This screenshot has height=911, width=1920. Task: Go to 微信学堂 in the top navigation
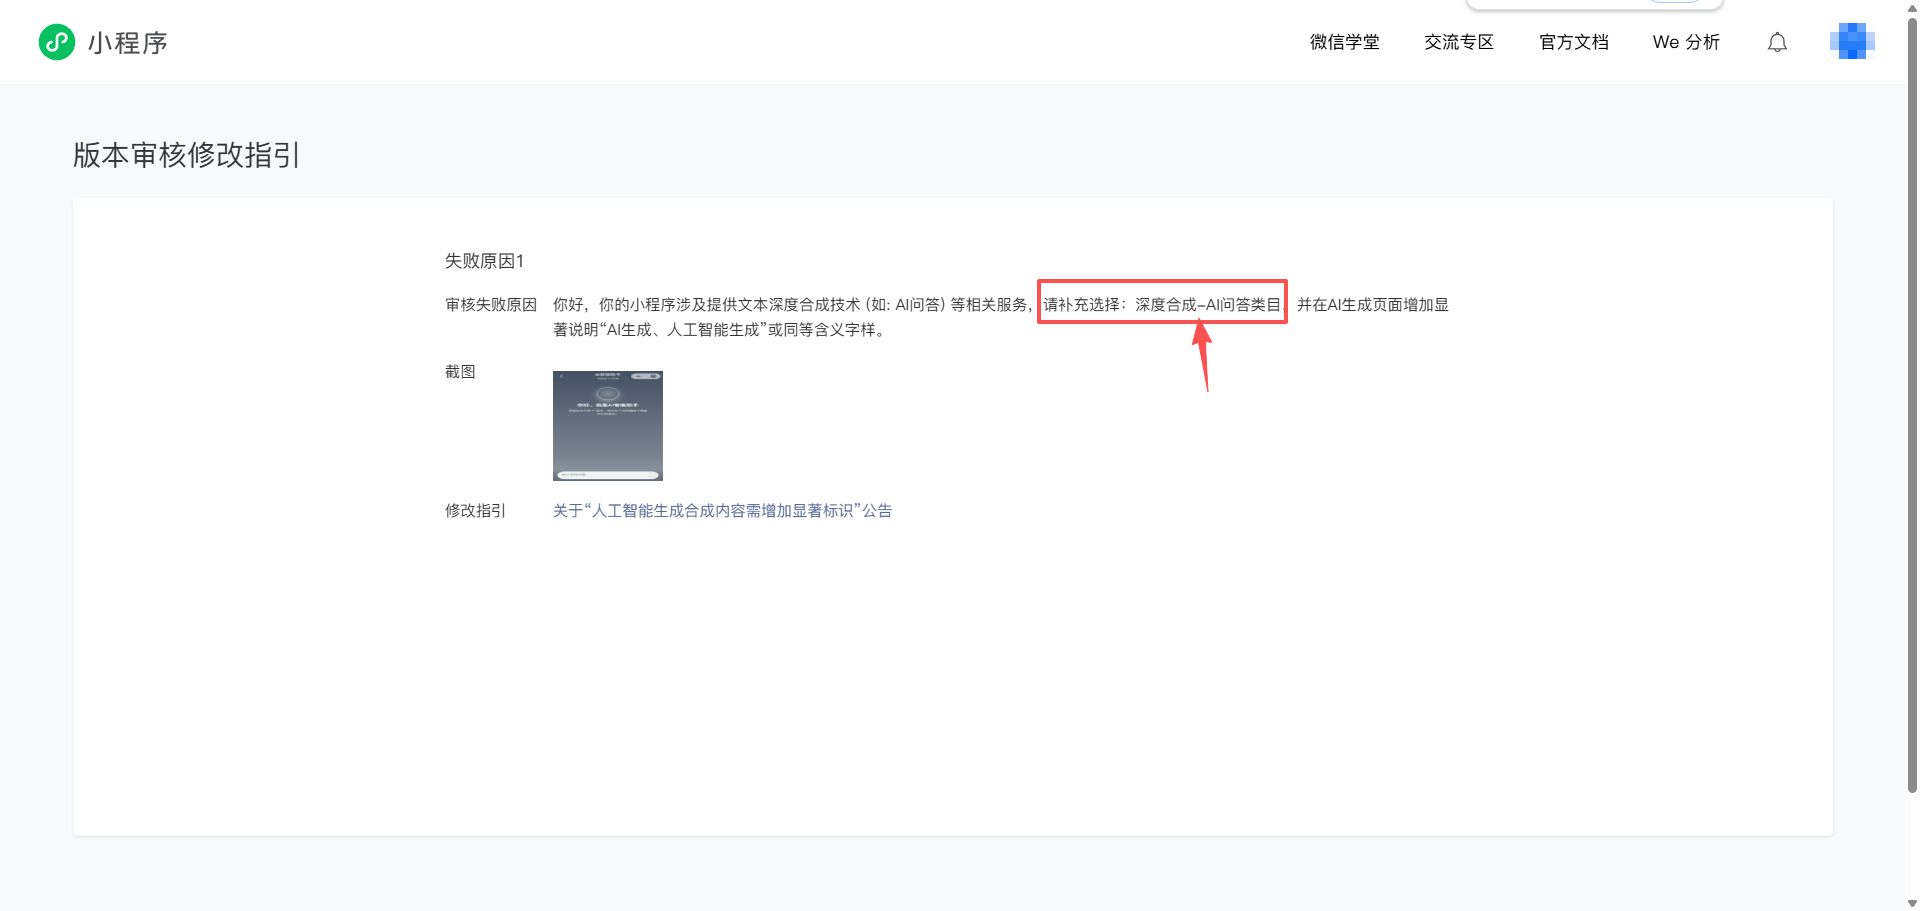(x=1344, y=42)
